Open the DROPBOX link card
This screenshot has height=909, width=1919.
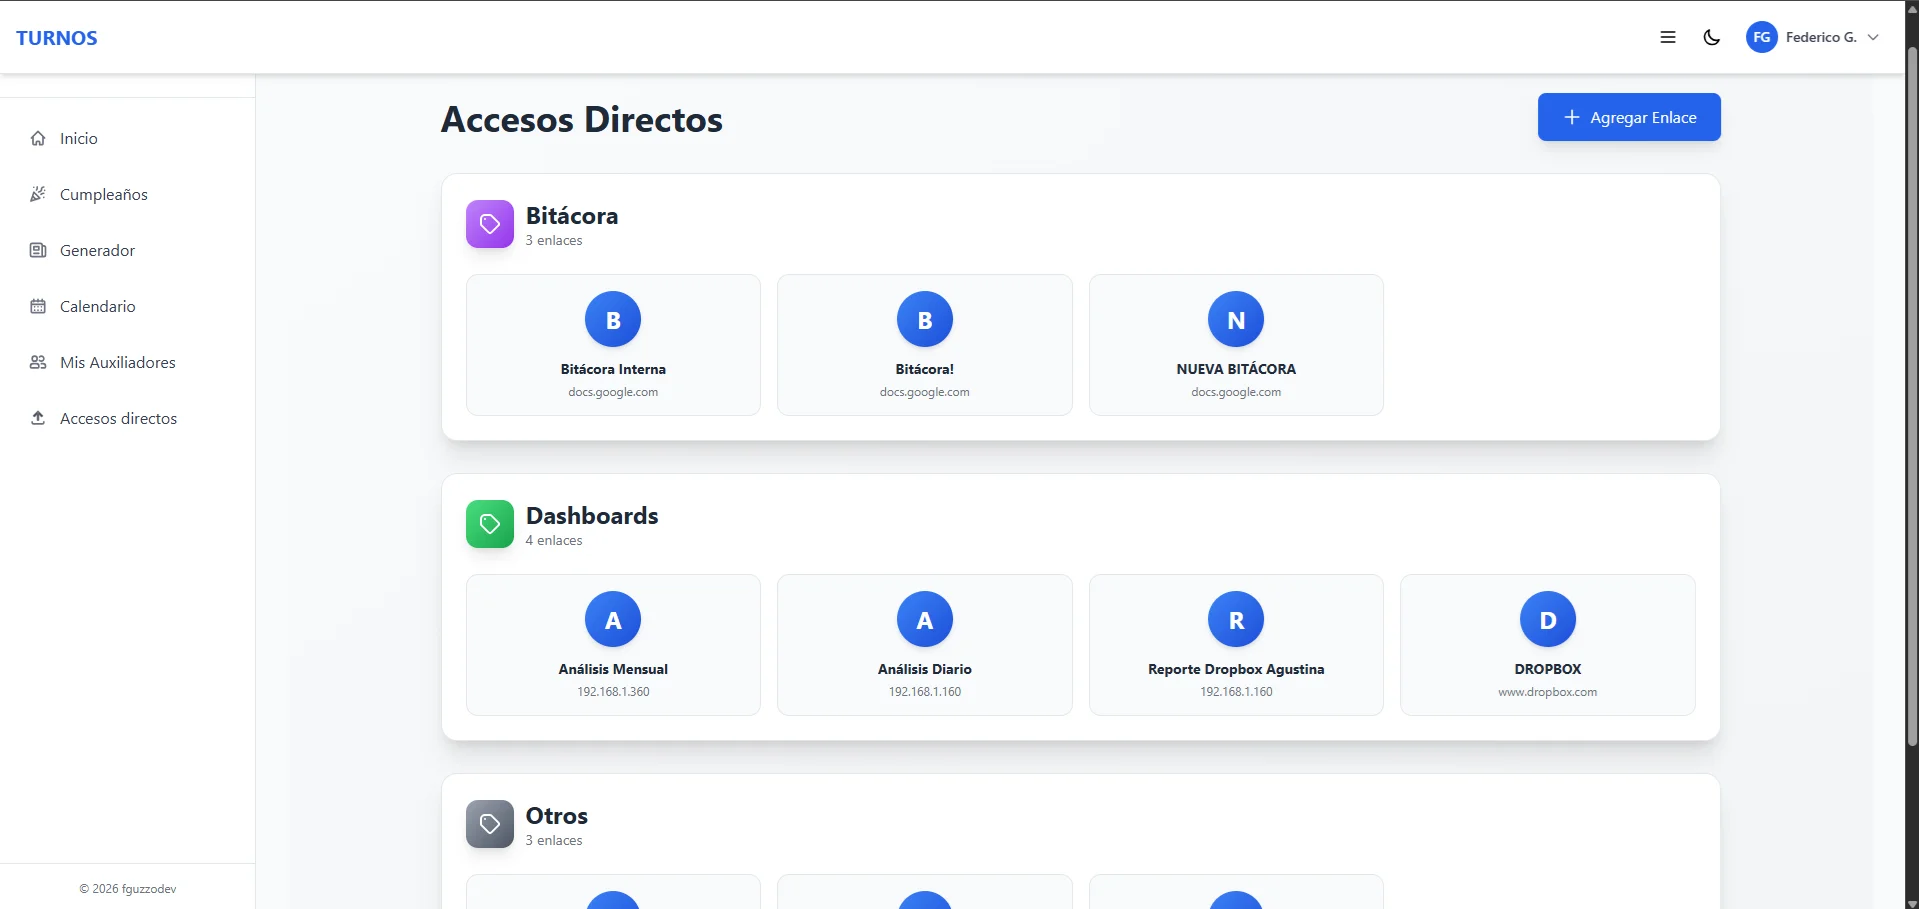(1548, 645)
